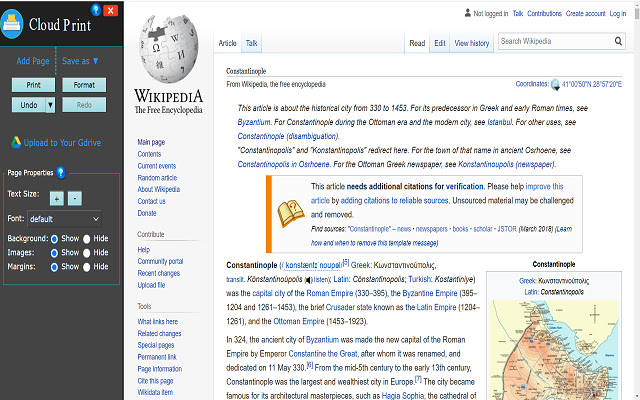The image size is (640, 400).
Task: Click Add Page
Action: (x=33, y=61)
